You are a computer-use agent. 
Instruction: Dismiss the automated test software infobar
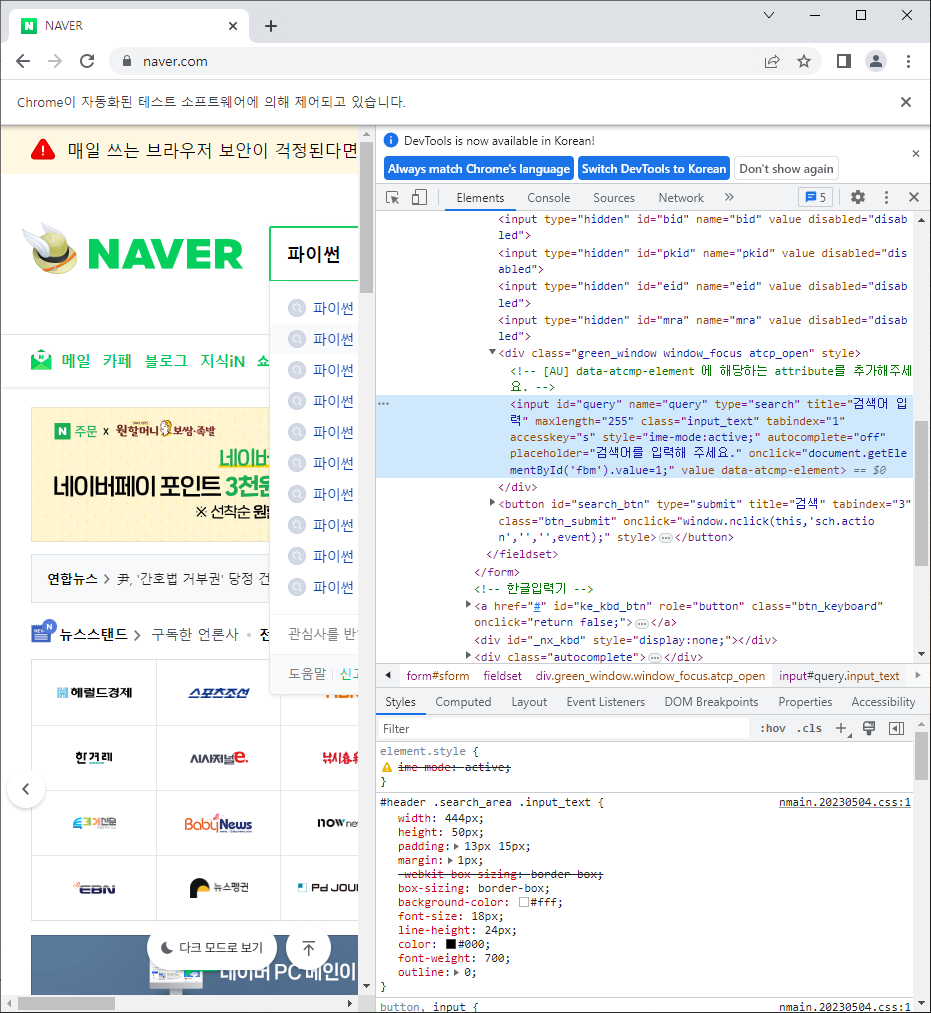click(906, 102)
